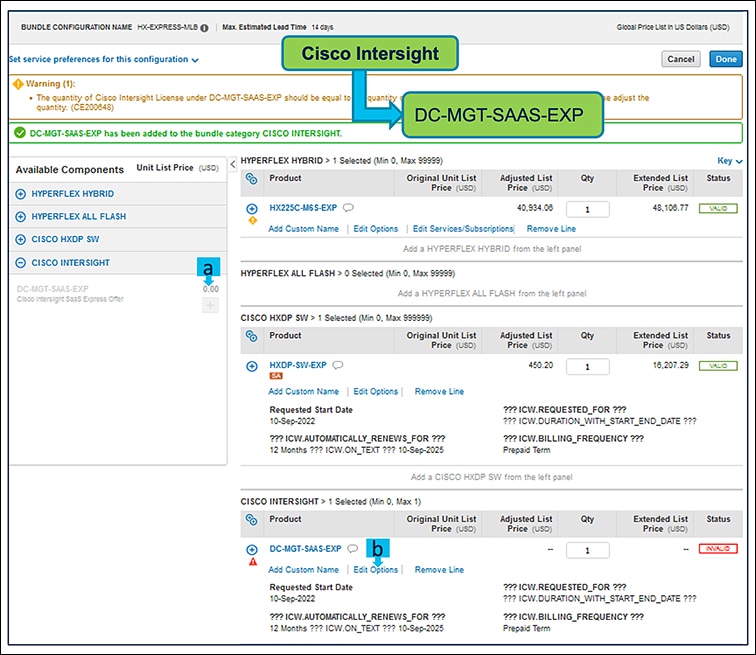Click the plus icon beside HX225C-M6S-EXP
The height and width of the screenshot is (655, 756).
tap(252, 209)
